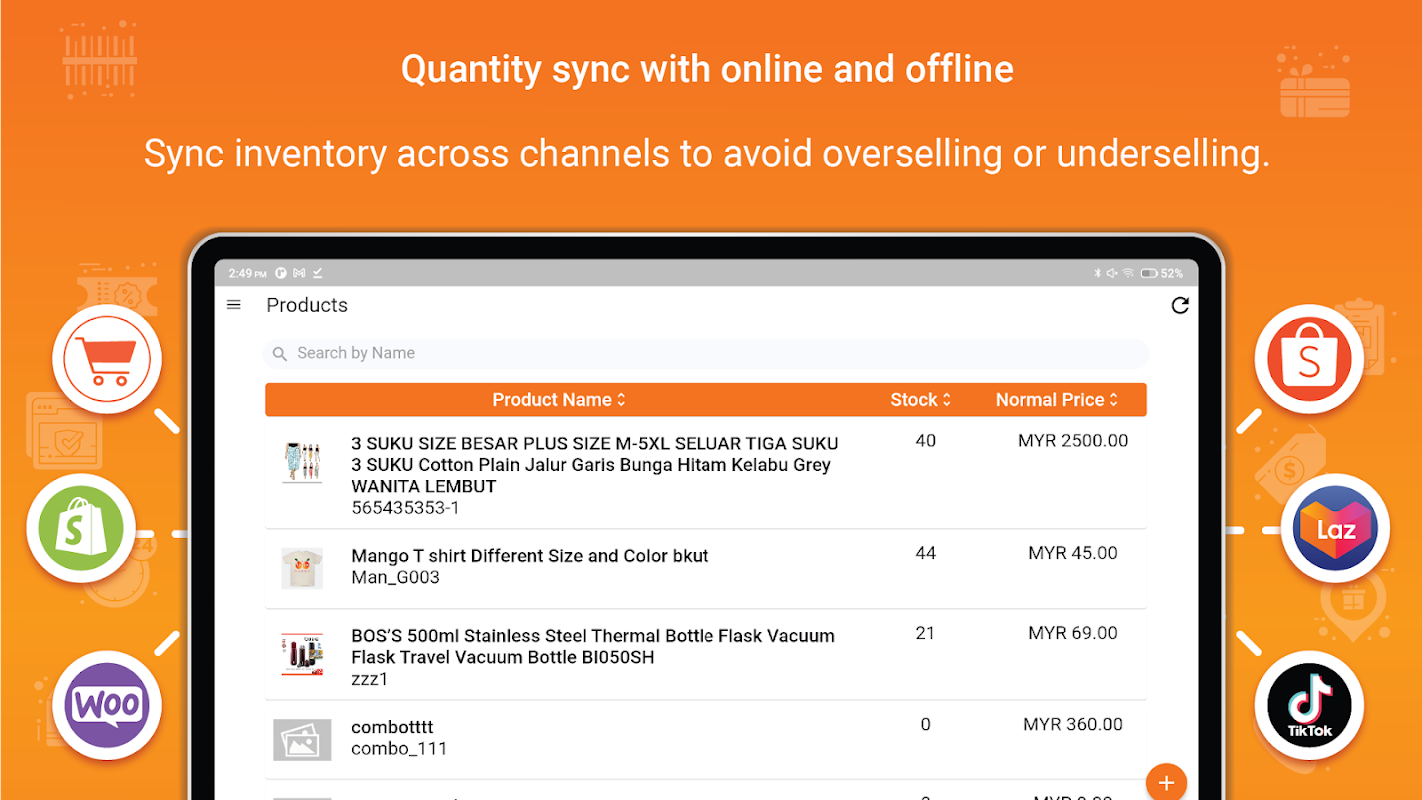Select the TikTok icon
The width and height of the screenshot is (1422, 800).
pos(1309,704)
